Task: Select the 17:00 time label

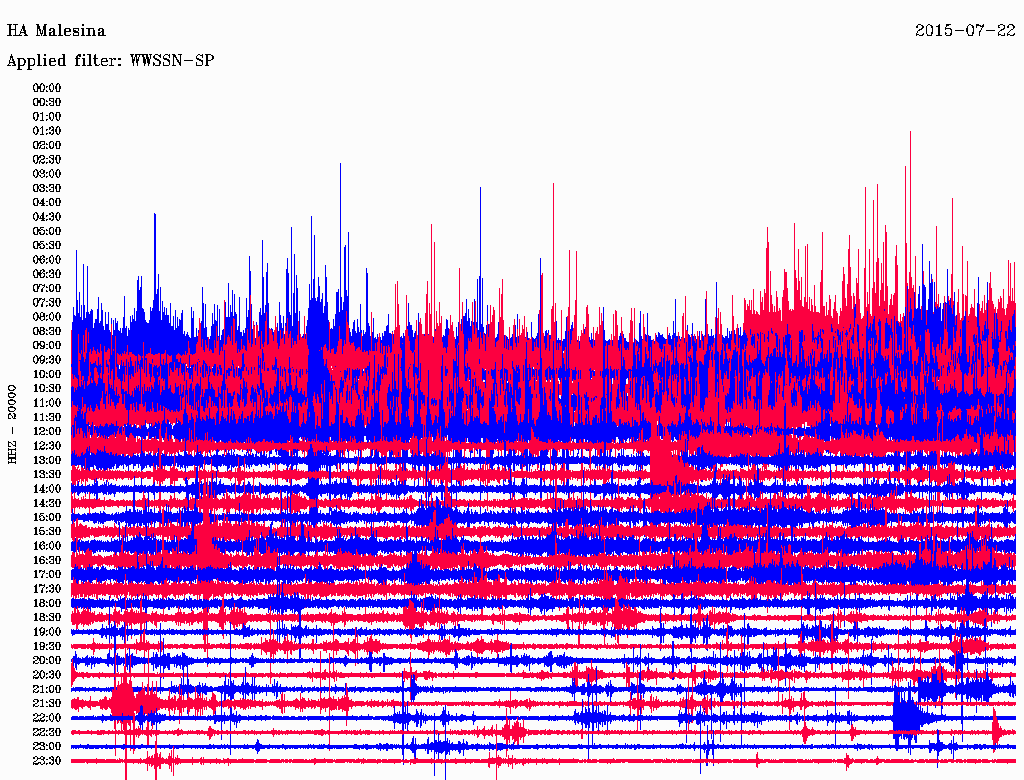Action: pos(47,575)
